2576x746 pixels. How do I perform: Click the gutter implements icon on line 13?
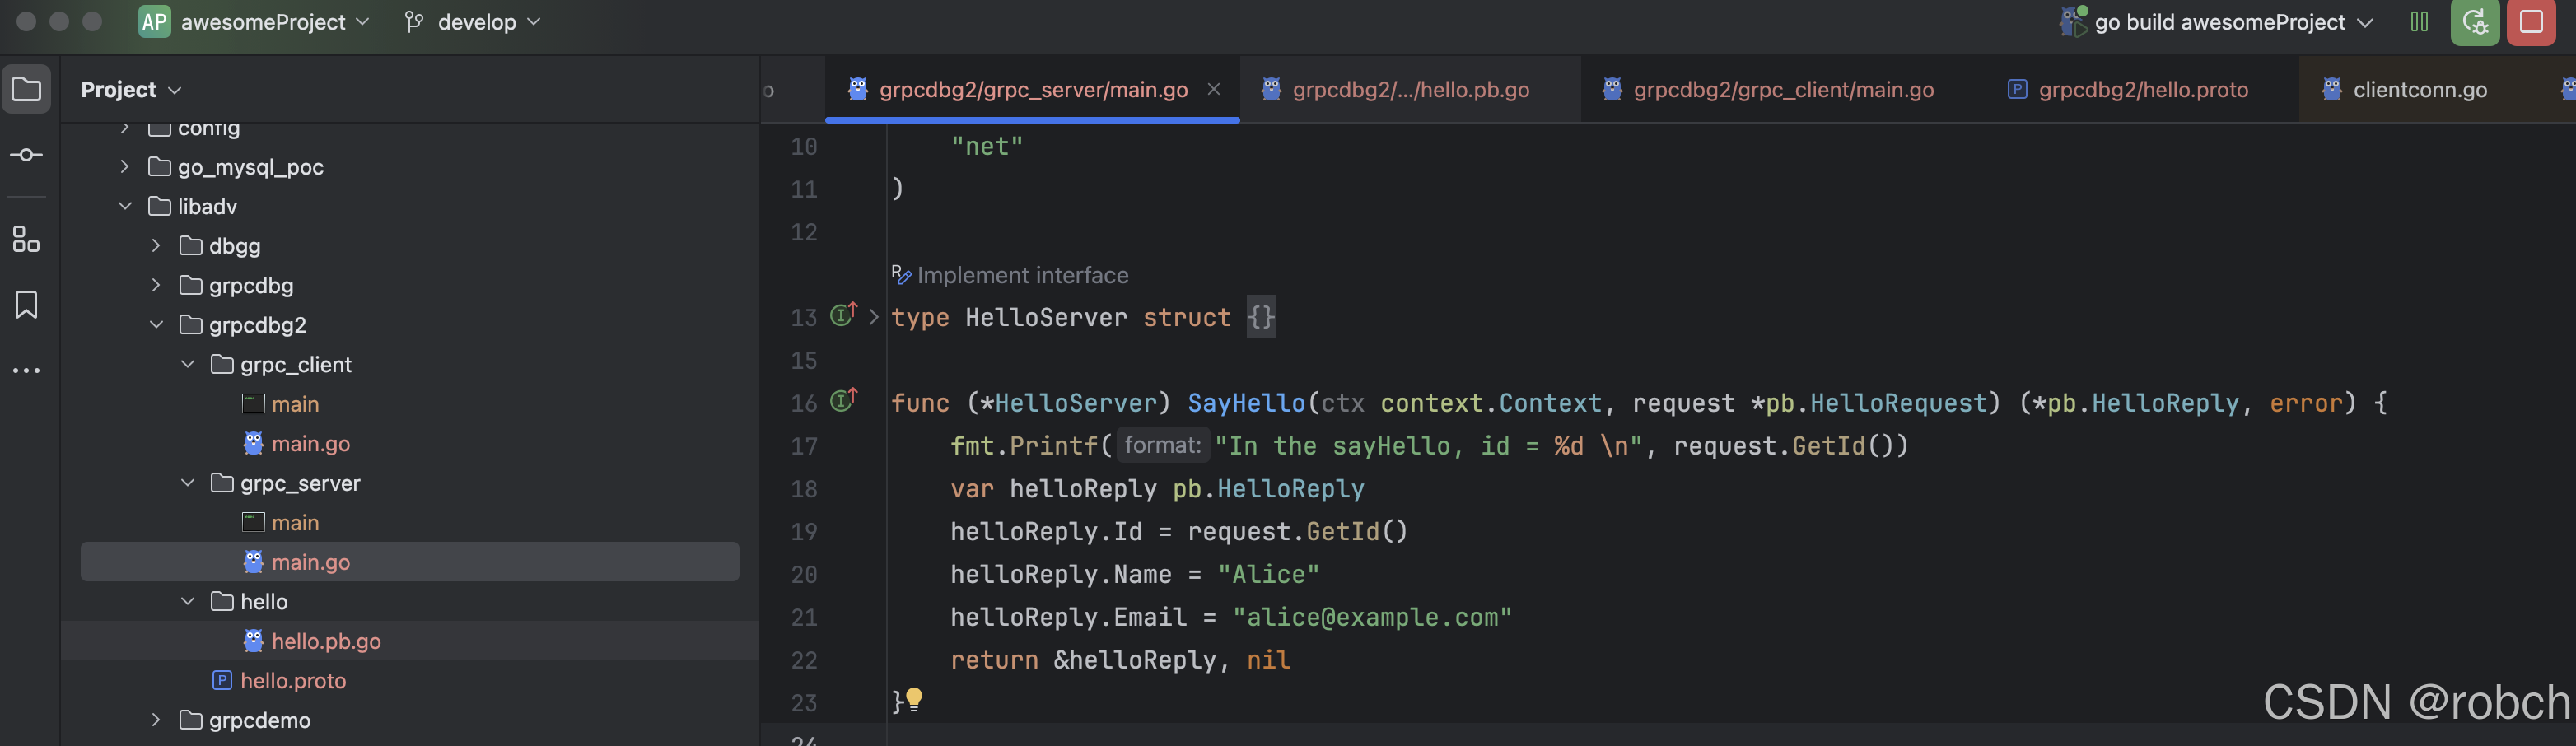tap(843, 315)
